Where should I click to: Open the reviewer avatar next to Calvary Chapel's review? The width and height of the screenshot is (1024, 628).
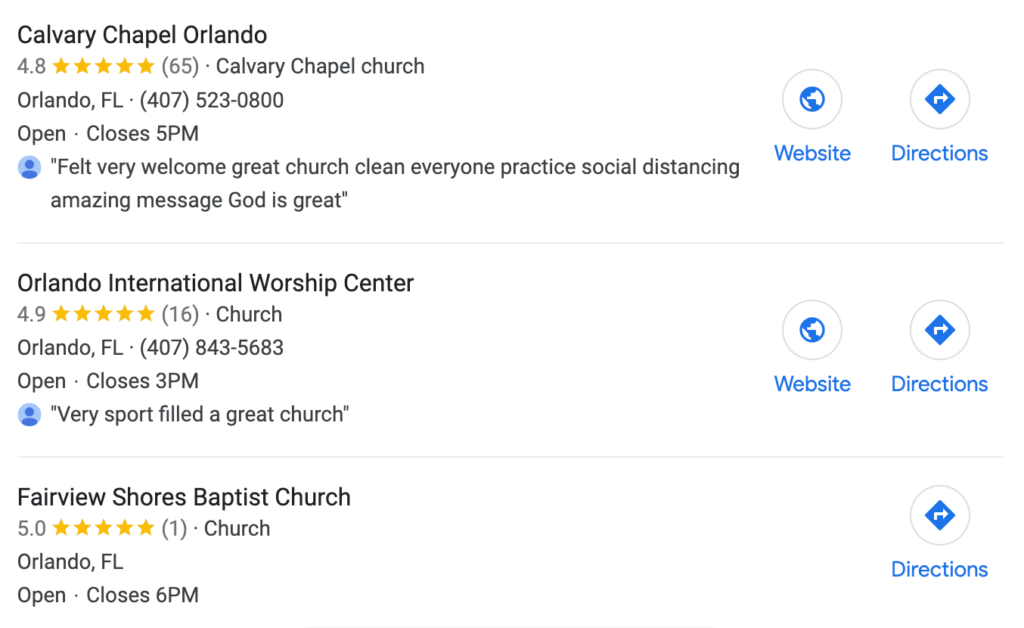click(x=28, y=167)
